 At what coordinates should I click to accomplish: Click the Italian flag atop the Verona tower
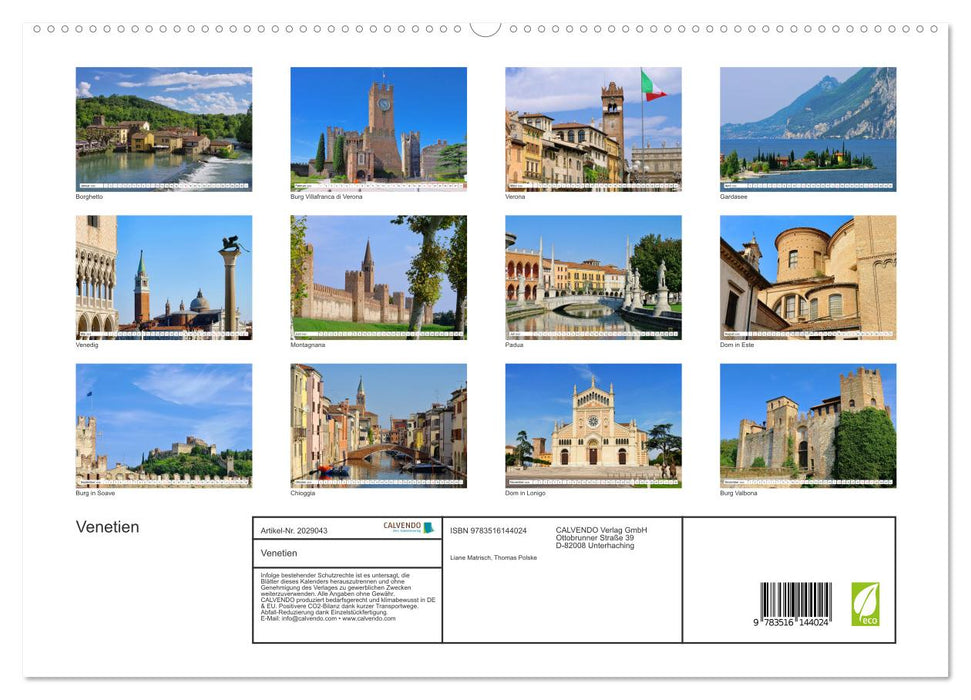648,84
